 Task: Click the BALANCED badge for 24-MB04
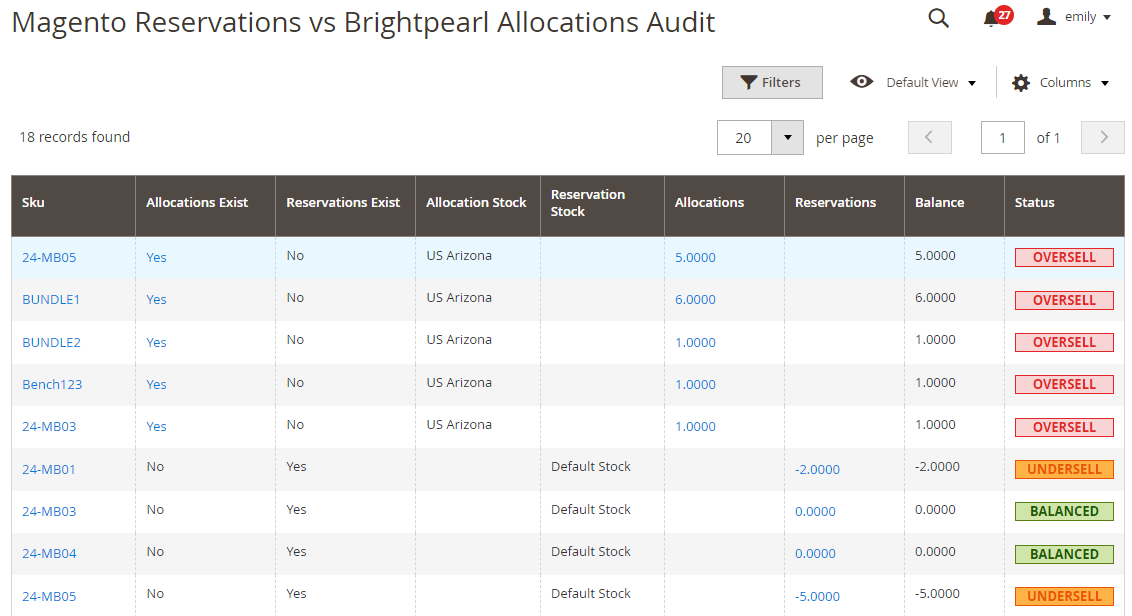click(x=1063, y=554)
